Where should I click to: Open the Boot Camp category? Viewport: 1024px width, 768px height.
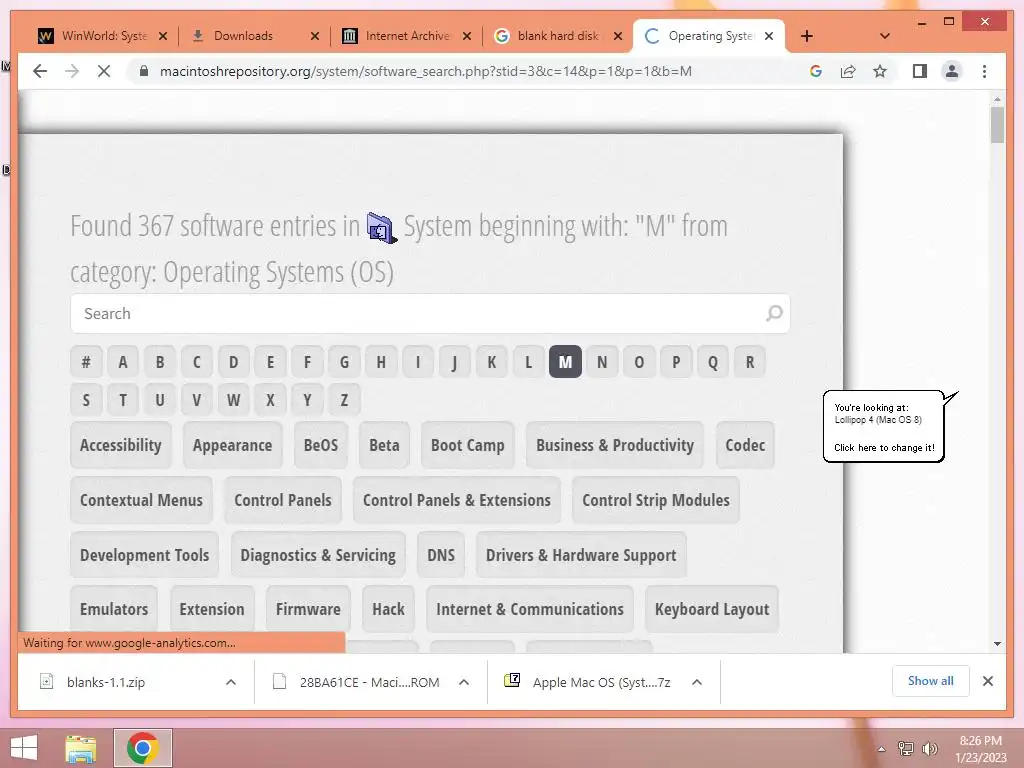pos(468,445)
